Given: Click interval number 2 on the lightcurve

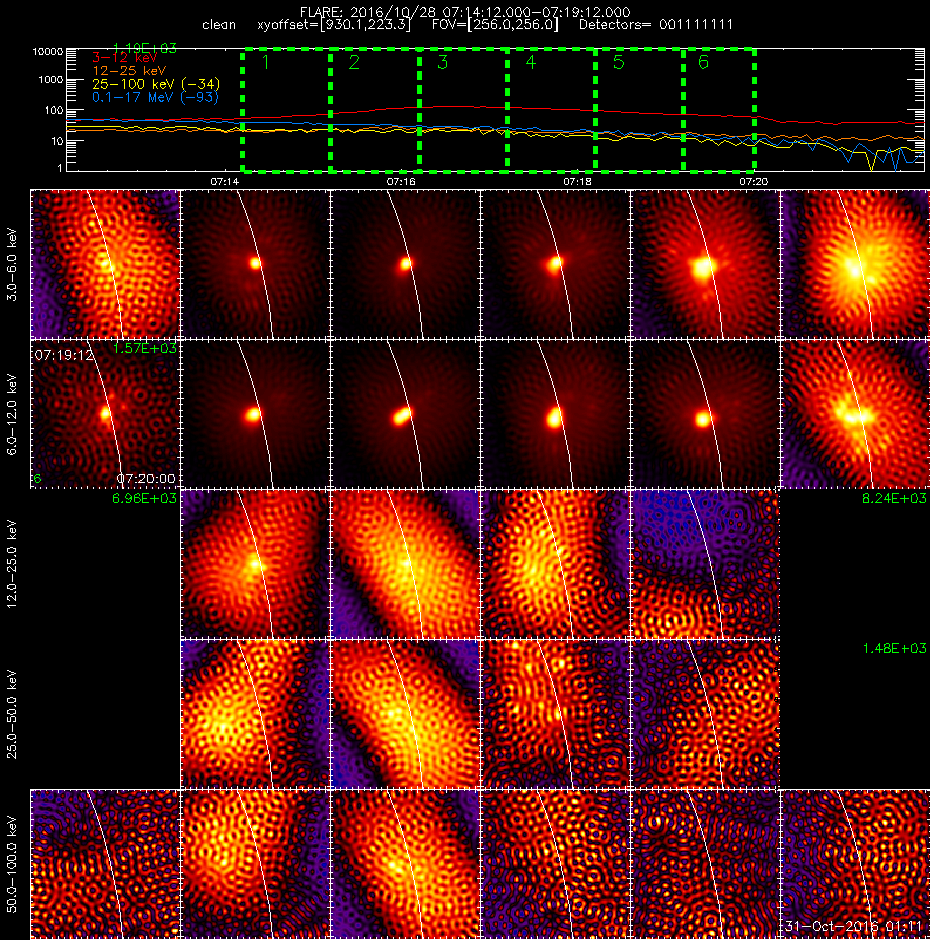Looking at the screenshot, I should pyautogui.click(x=354, y=62).
